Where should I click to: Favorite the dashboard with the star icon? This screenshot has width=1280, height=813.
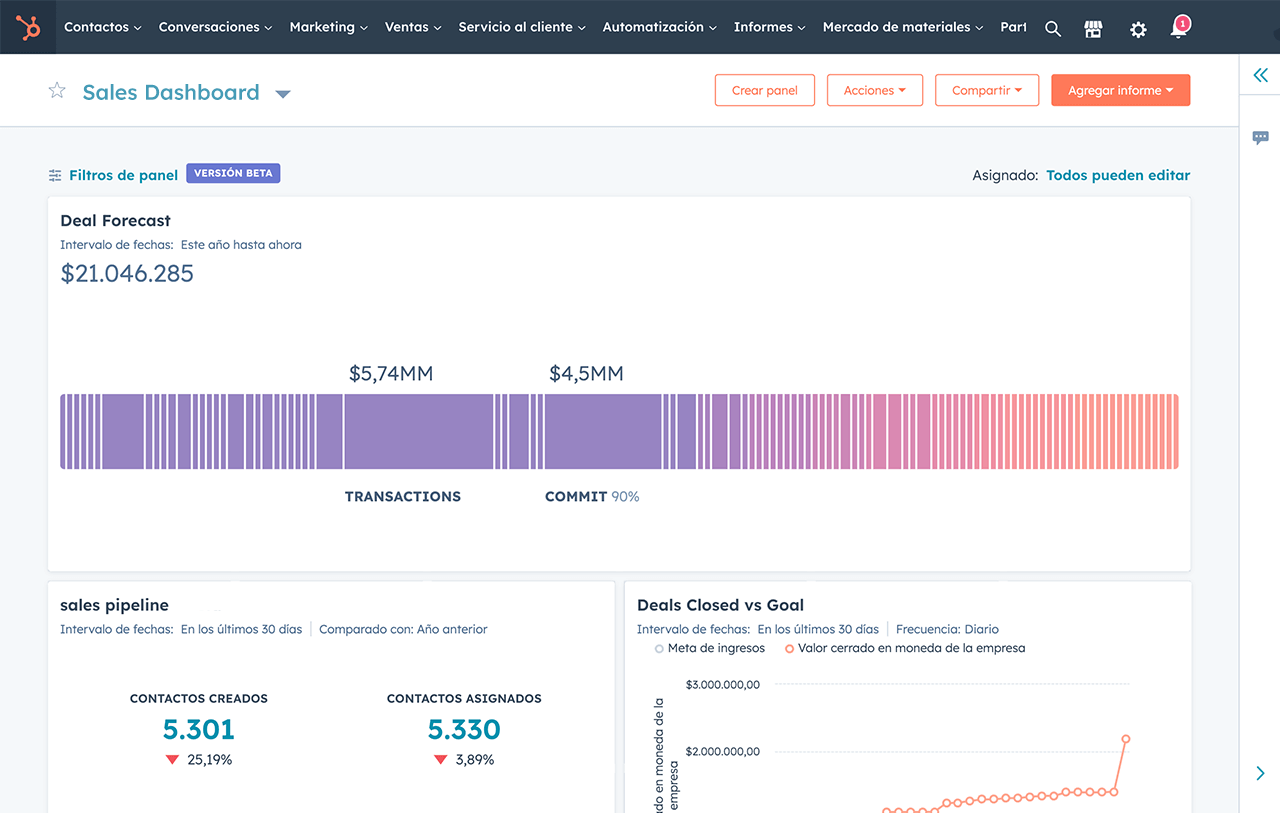[57, 91]
